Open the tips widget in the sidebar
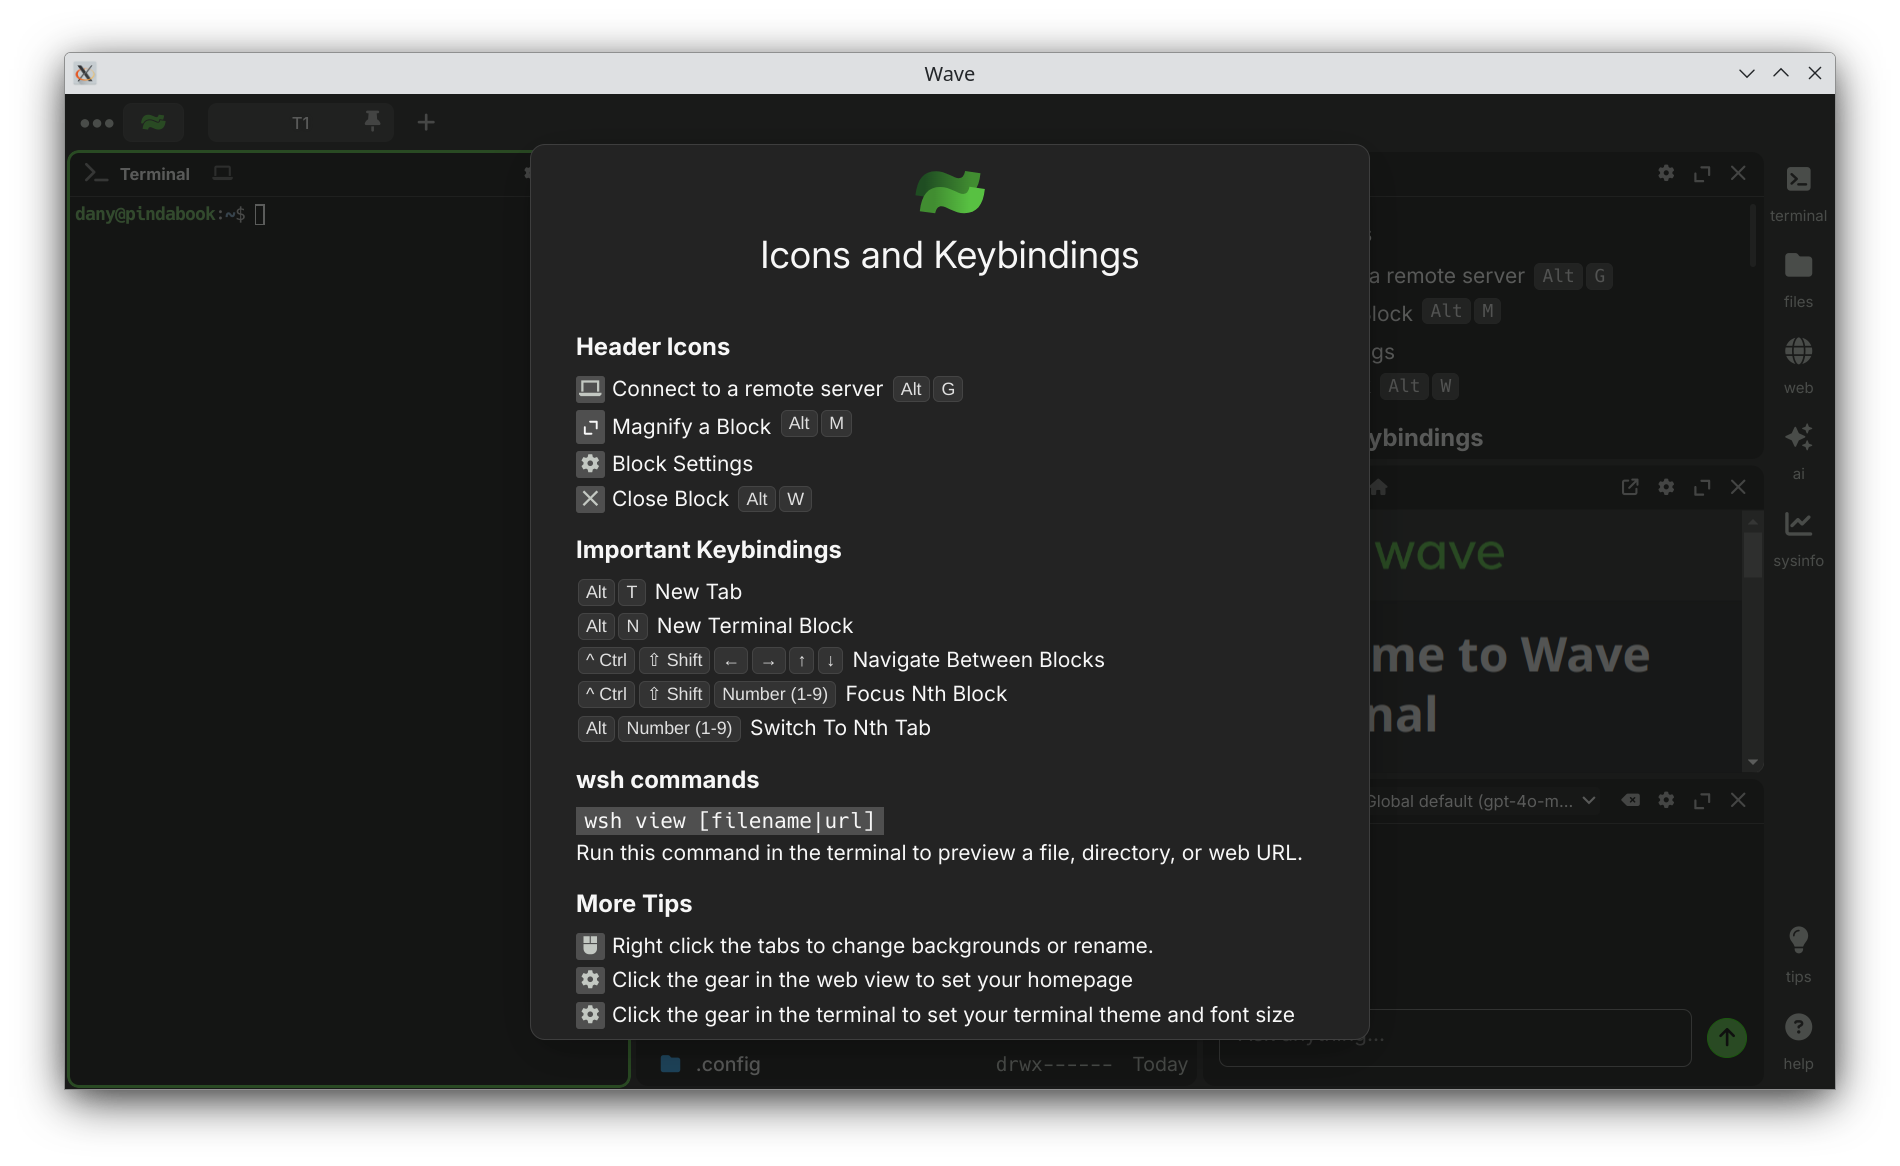The image size is (1900, 1166). click(x=1797, y=954)
